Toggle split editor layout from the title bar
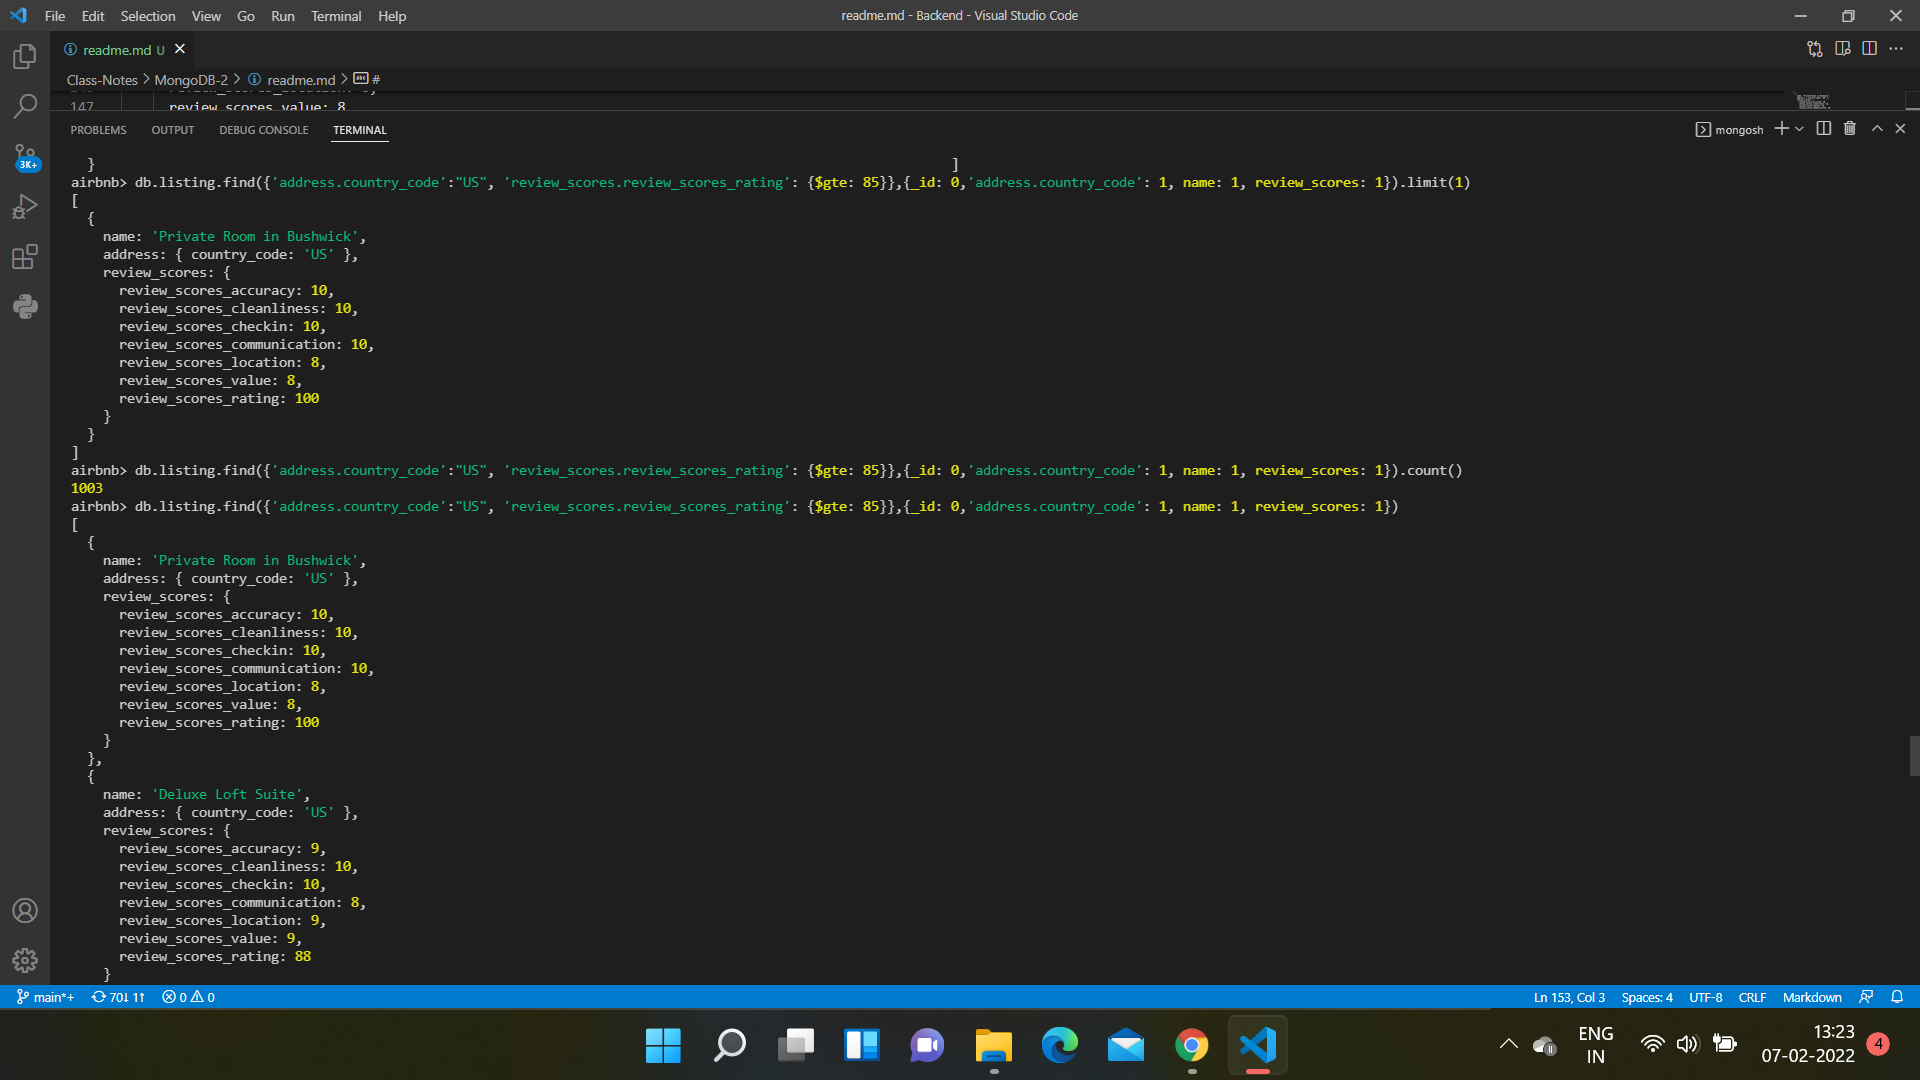Screen dimensions: 1920x1080 click(1870, 48)
